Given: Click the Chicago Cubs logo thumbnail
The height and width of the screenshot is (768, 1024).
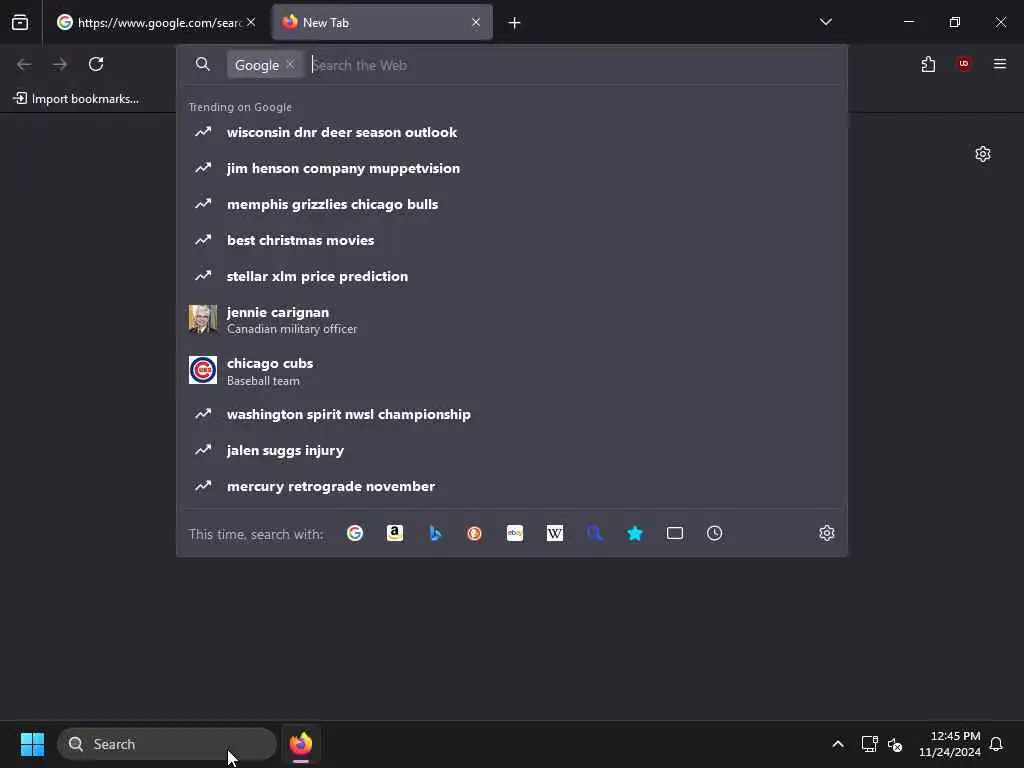Looking at the screenshot, I should pos(203,370).
